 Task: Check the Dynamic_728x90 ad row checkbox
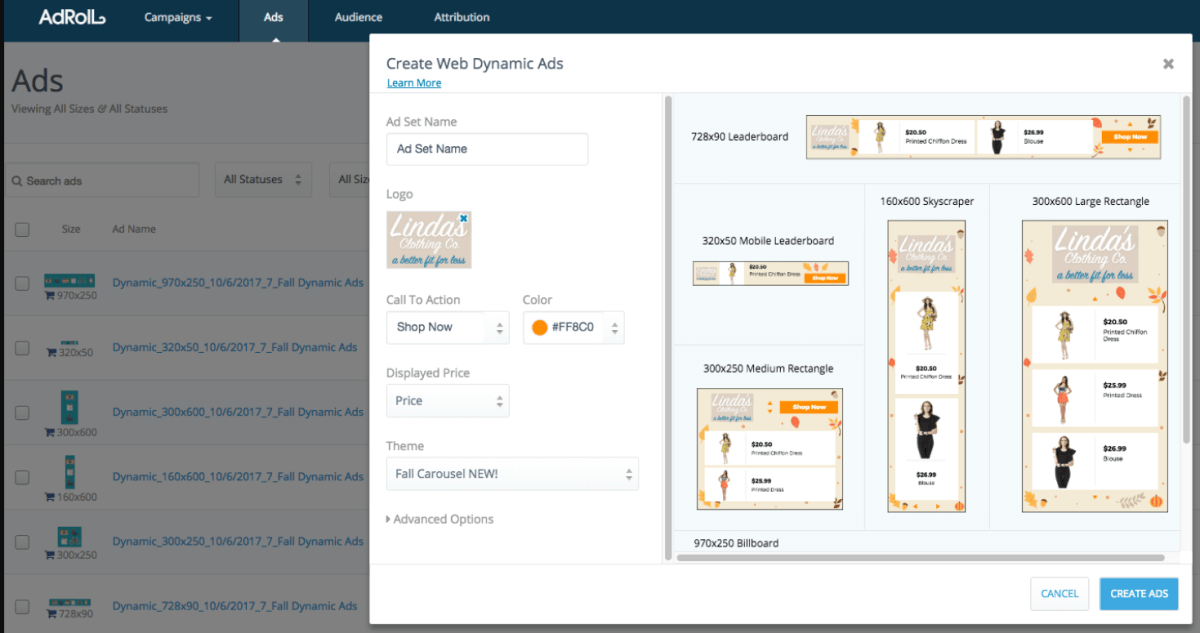pos(22,606)
